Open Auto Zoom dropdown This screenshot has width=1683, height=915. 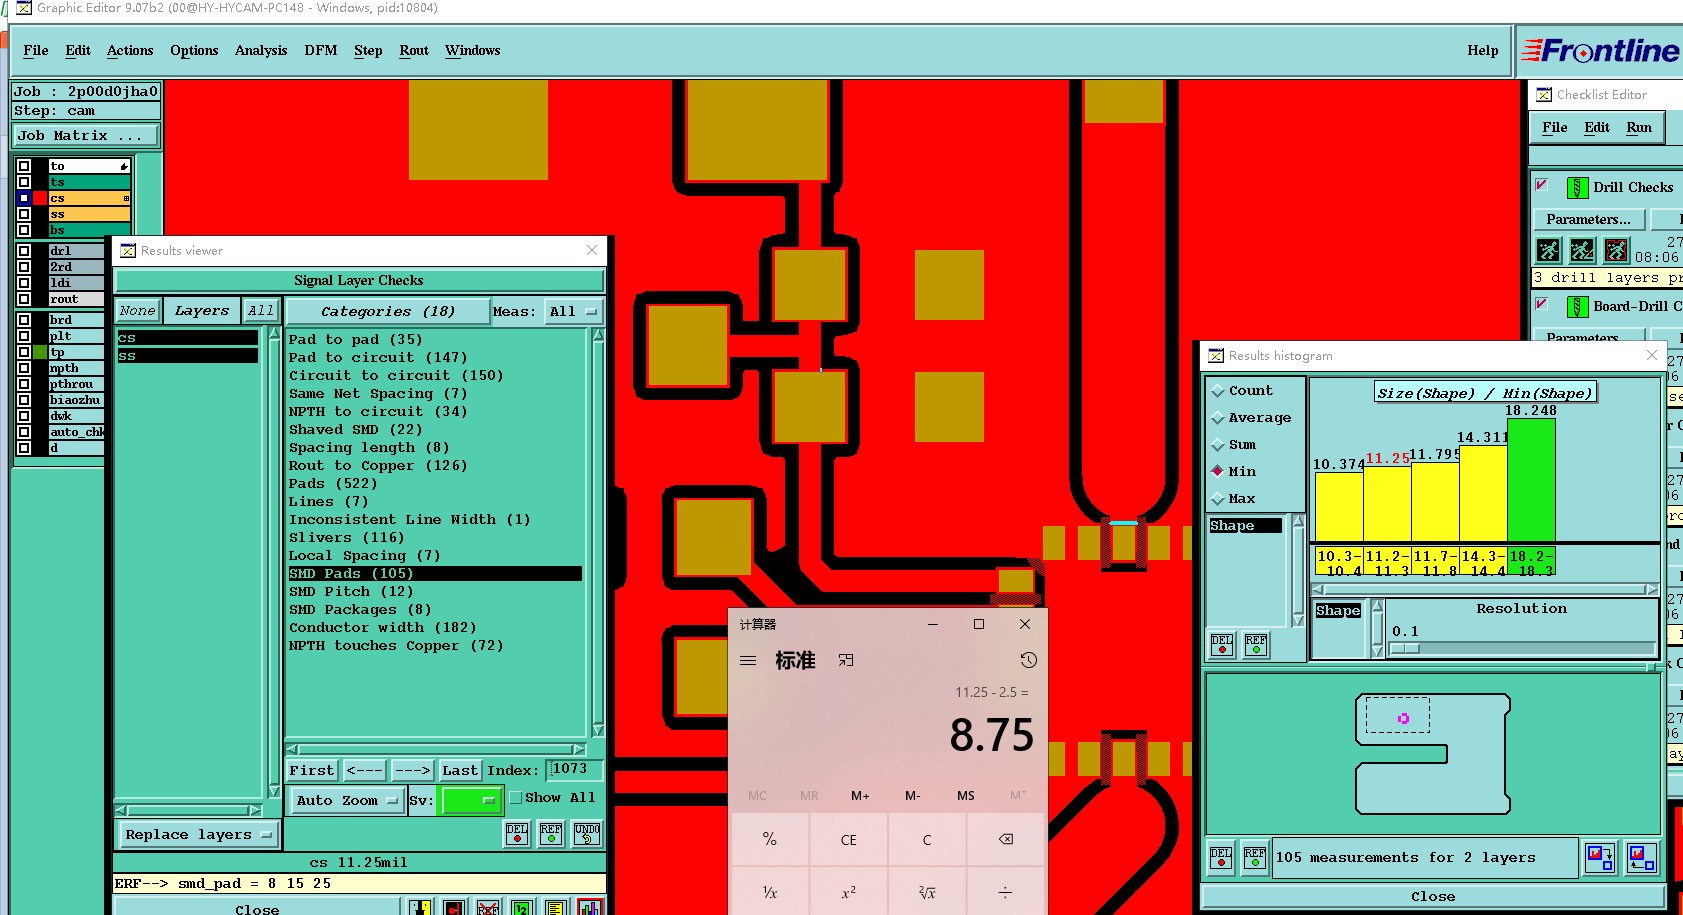click(x=346, y=800)
